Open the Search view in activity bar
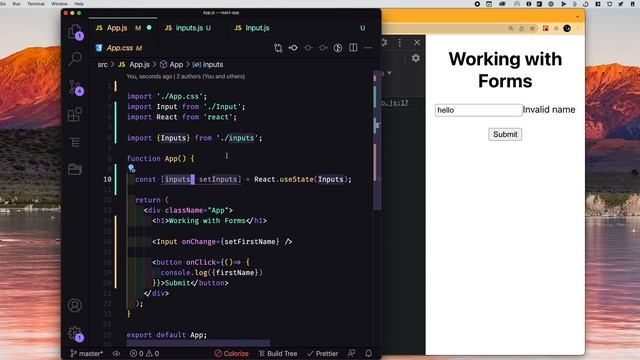The height and width of the screenshot is (360, 640). coord(75,58)
